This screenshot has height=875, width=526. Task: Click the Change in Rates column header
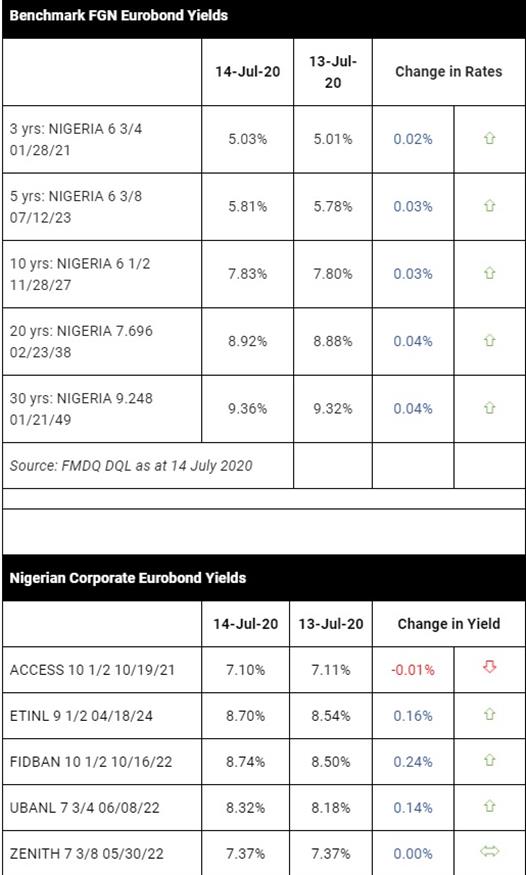tap(448, 71)
